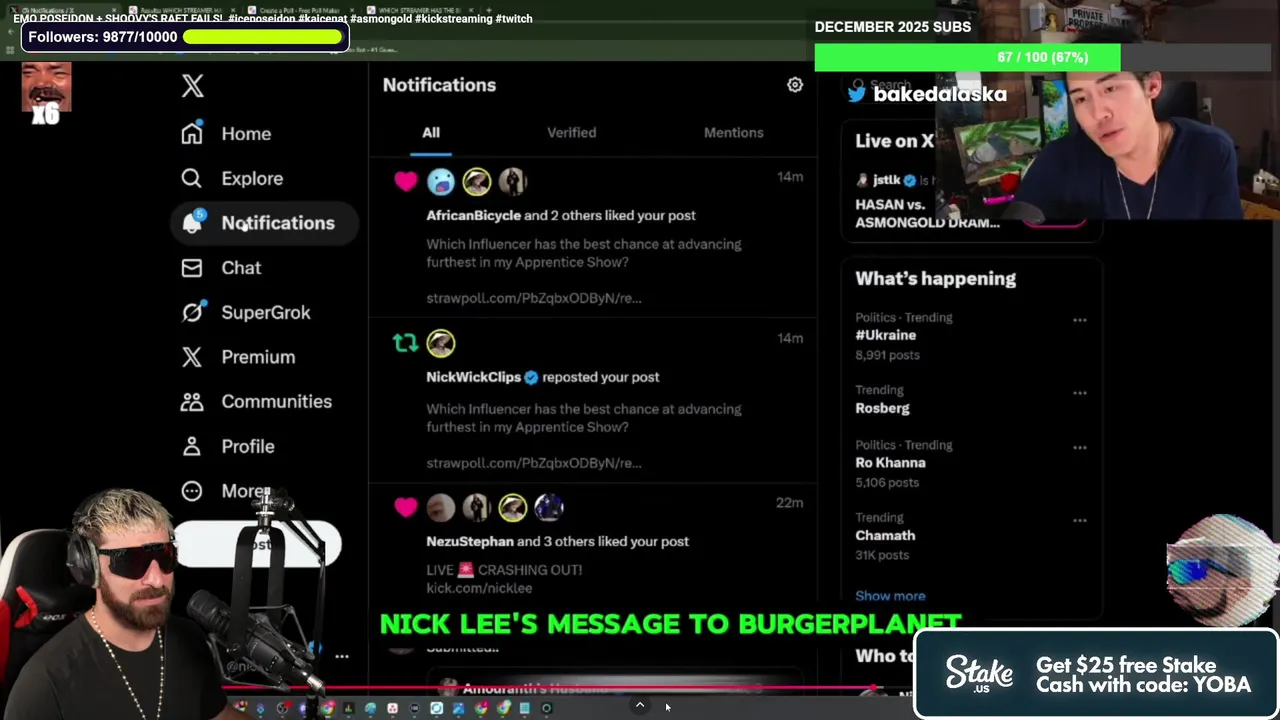1280x720 pixels.
Task: Open kick.com/nicklee link
Action: coord(479,588)
